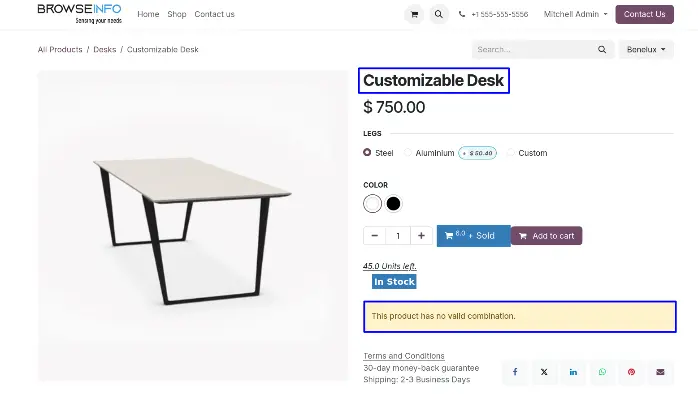The height and width of the screenshot is (394, 698).
Task: Share product by email icon
Action: [660, 372]
